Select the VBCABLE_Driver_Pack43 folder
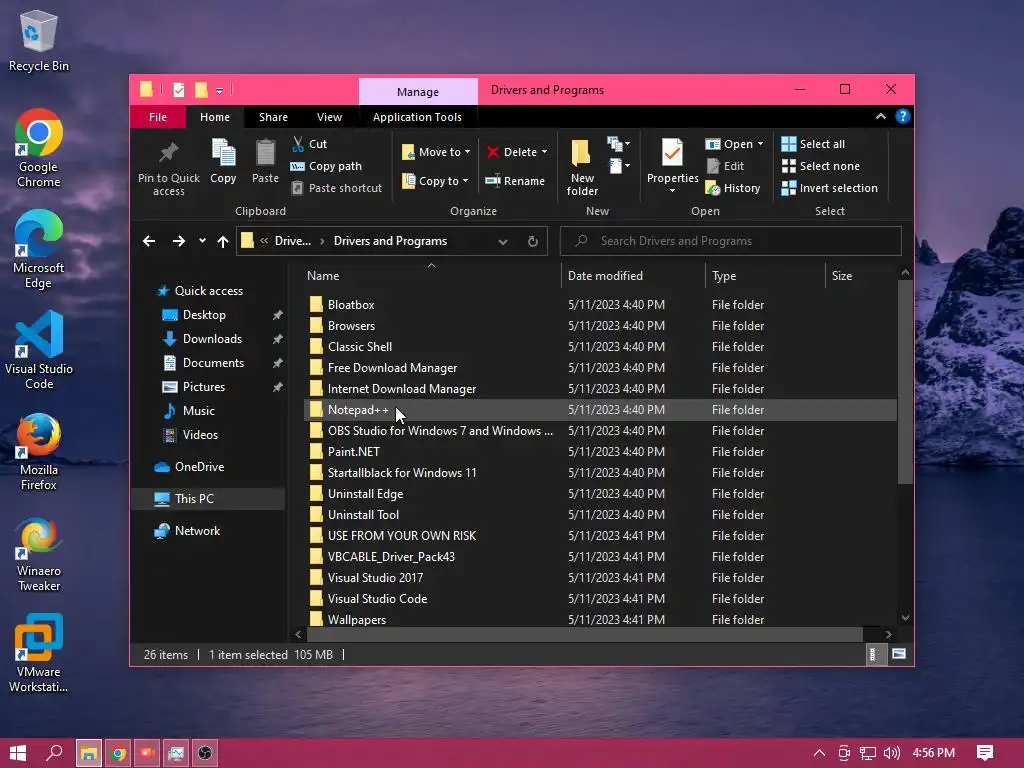This screenshot has height=768, width=1024. [600, 557]
